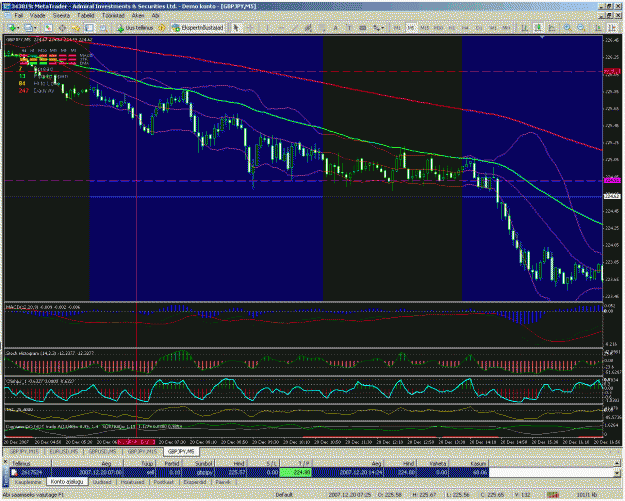This screenshot has height=501, width=625.
Task: Open the Fail menu
Action: [x=19, y=16]
